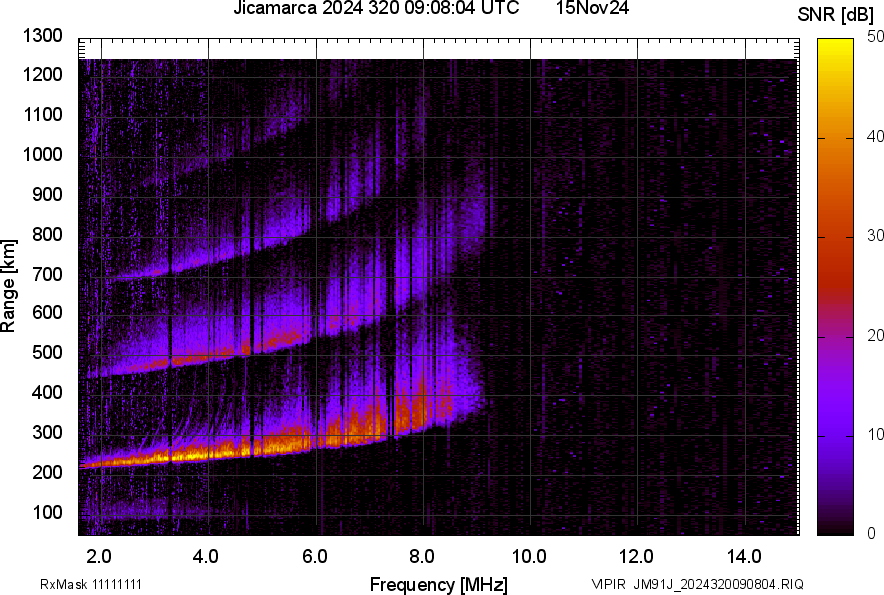Select the 100 km range label
This screenshot has height=595, width=884.
pyautogui.click(x=47, y=511)
